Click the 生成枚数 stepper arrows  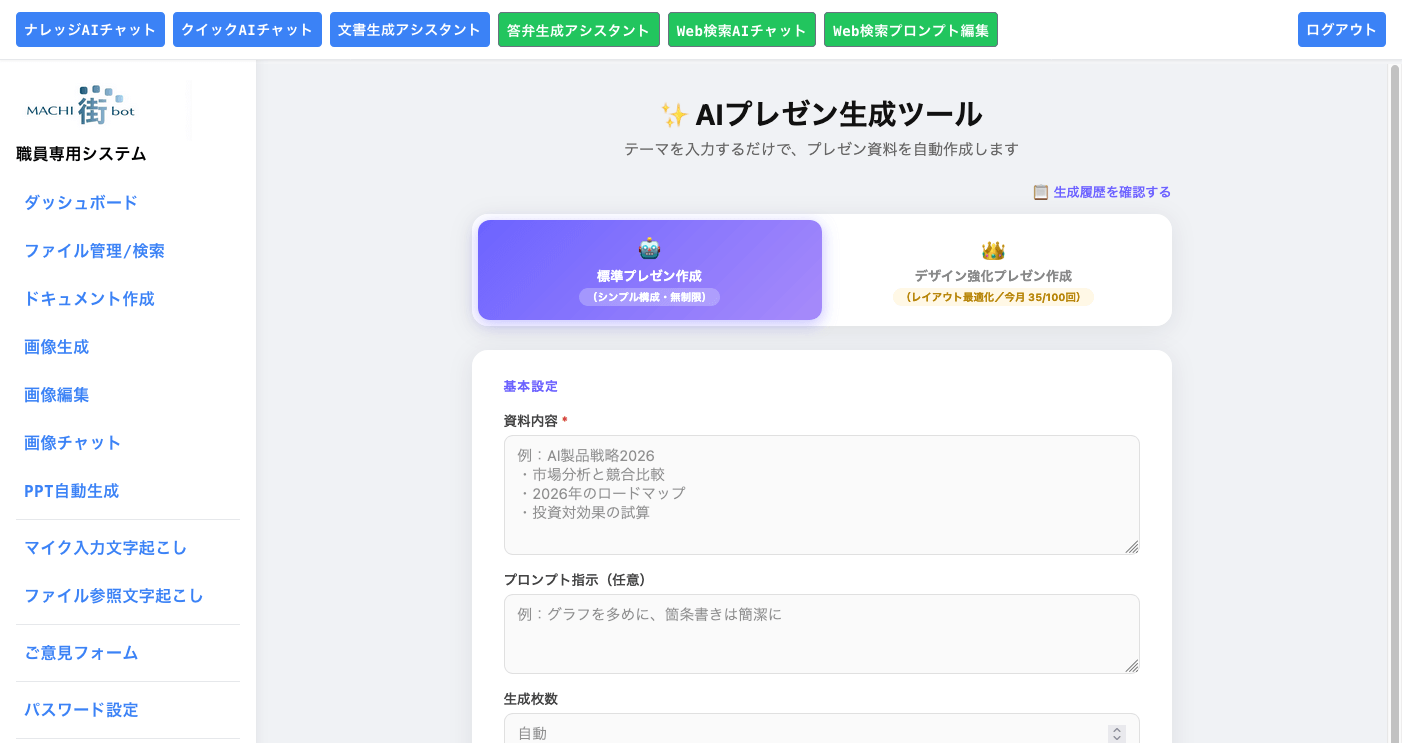point(1117,734)
